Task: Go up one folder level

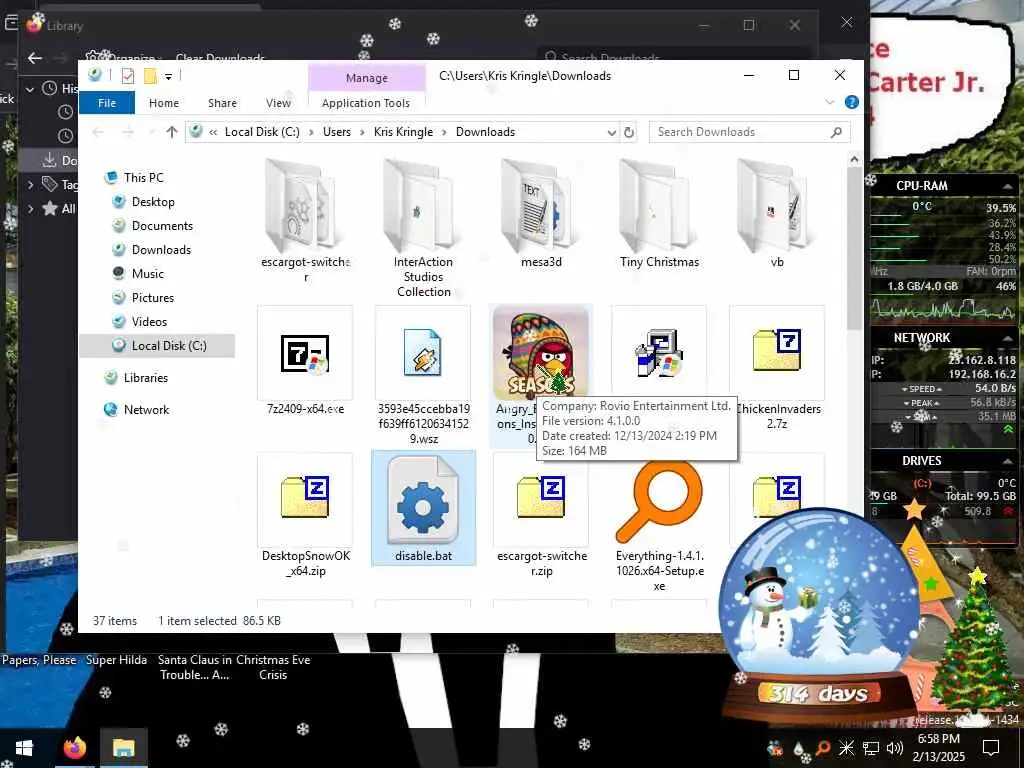Action: tap(172, 132)
